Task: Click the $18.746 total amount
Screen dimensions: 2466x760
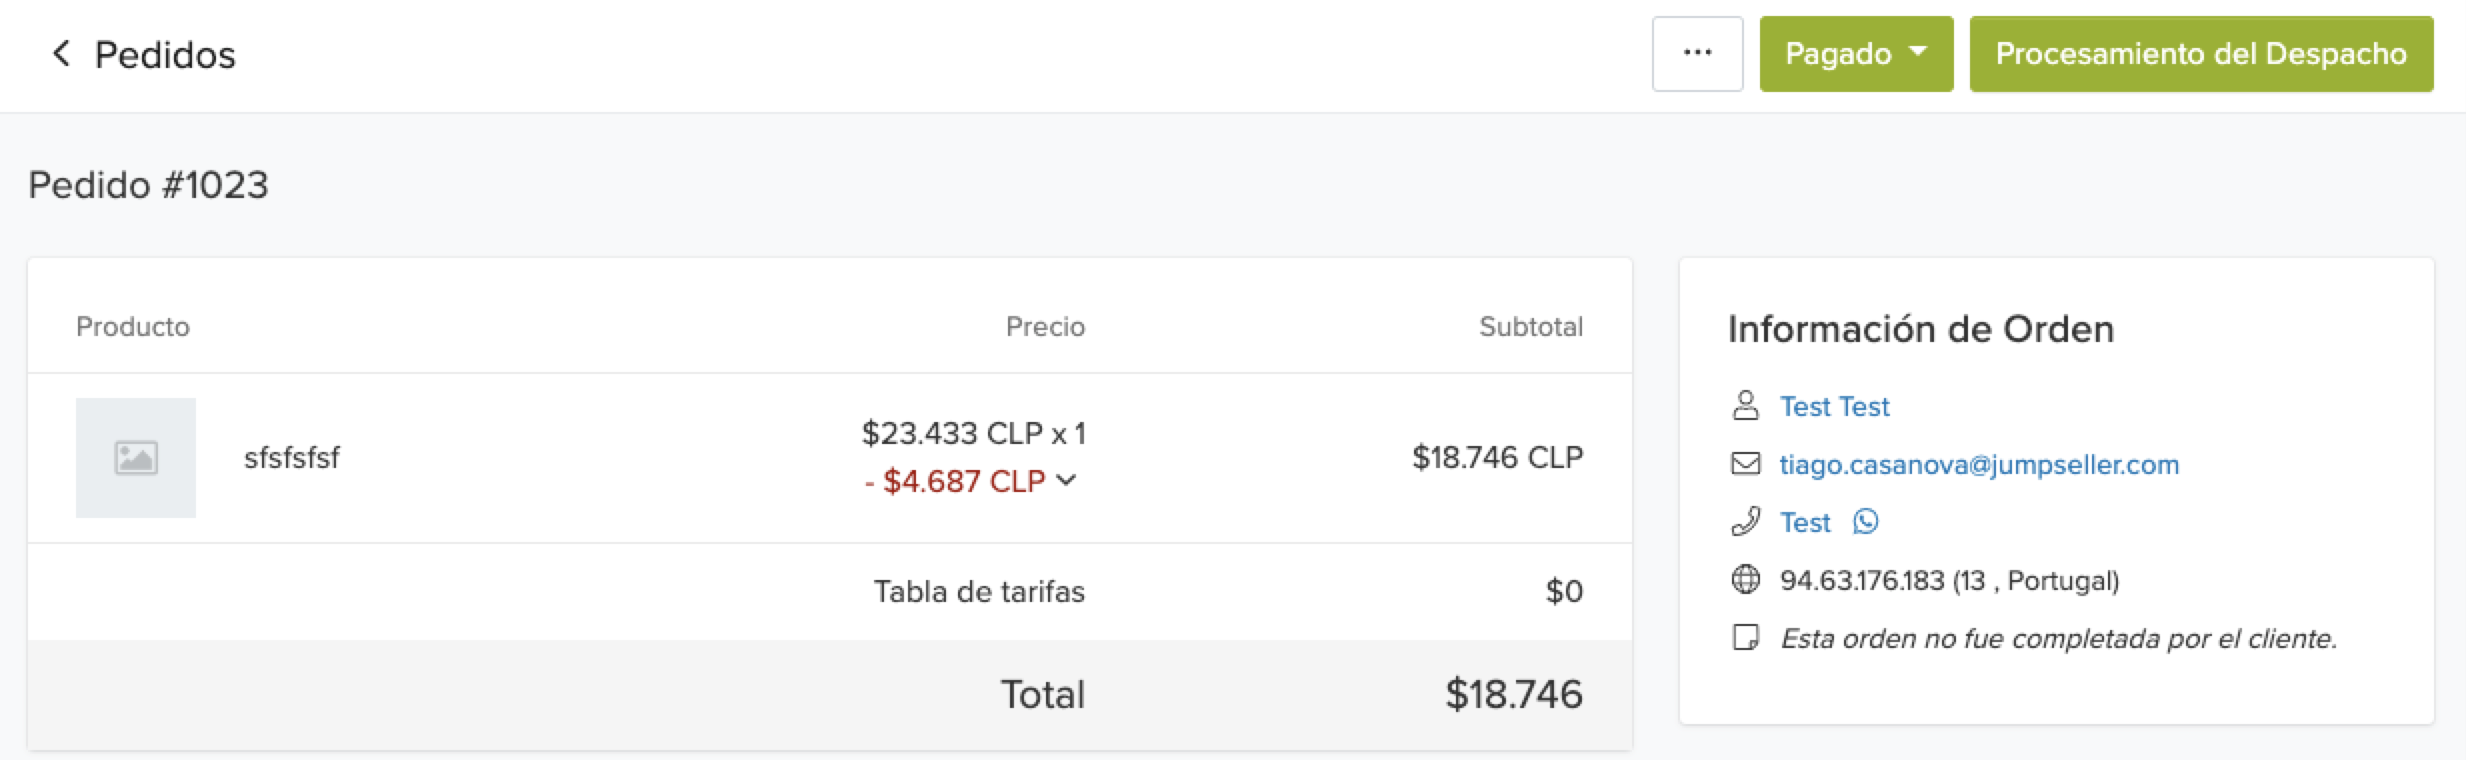Action: [1513, 694]
